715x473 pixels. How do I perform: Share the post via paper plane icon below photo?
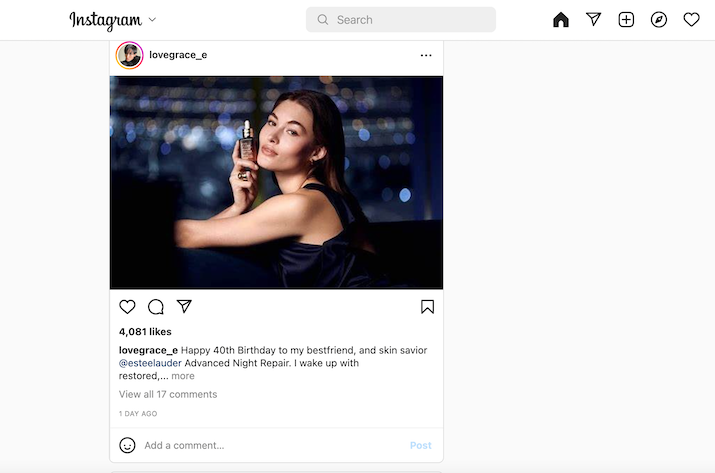coord(184,306)
